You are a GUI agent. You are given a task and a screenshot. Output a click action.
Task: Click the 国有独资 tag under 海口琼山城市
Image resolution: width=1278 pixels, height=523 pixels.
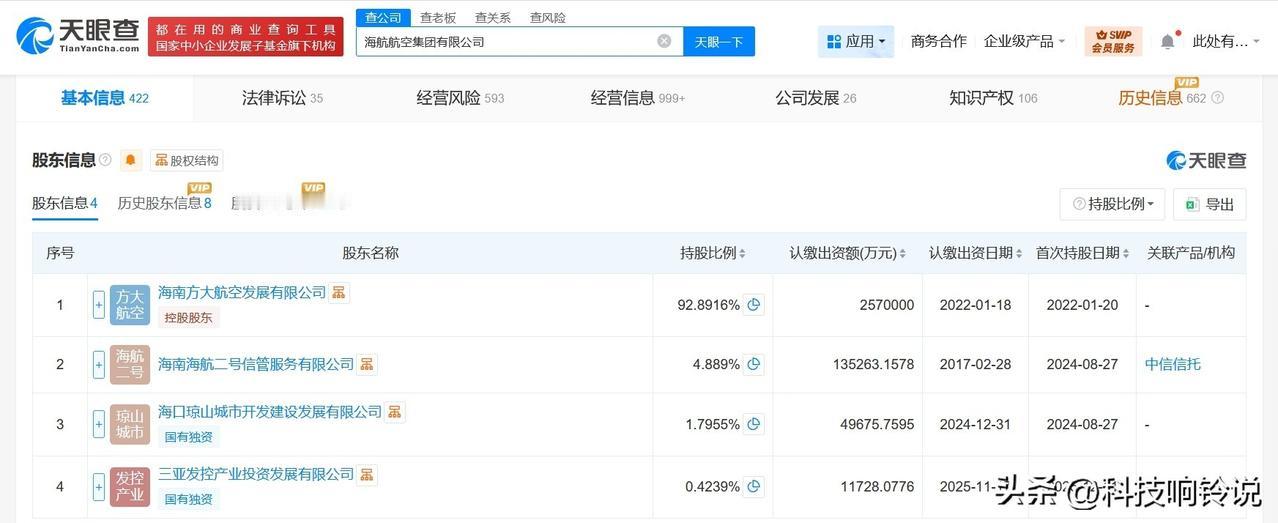tap(188, 437)
